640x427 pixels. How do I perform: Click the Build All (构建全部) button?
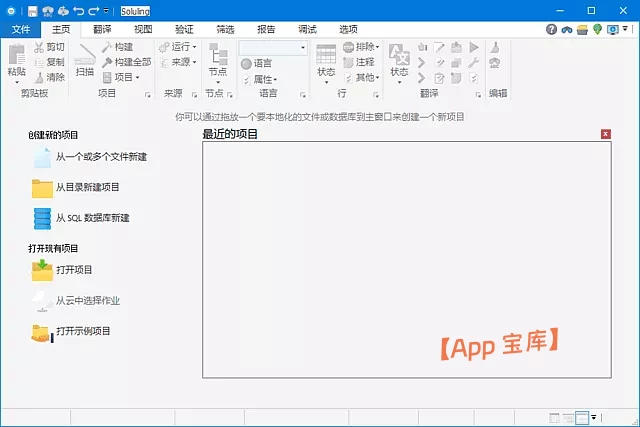click(127, 62)
